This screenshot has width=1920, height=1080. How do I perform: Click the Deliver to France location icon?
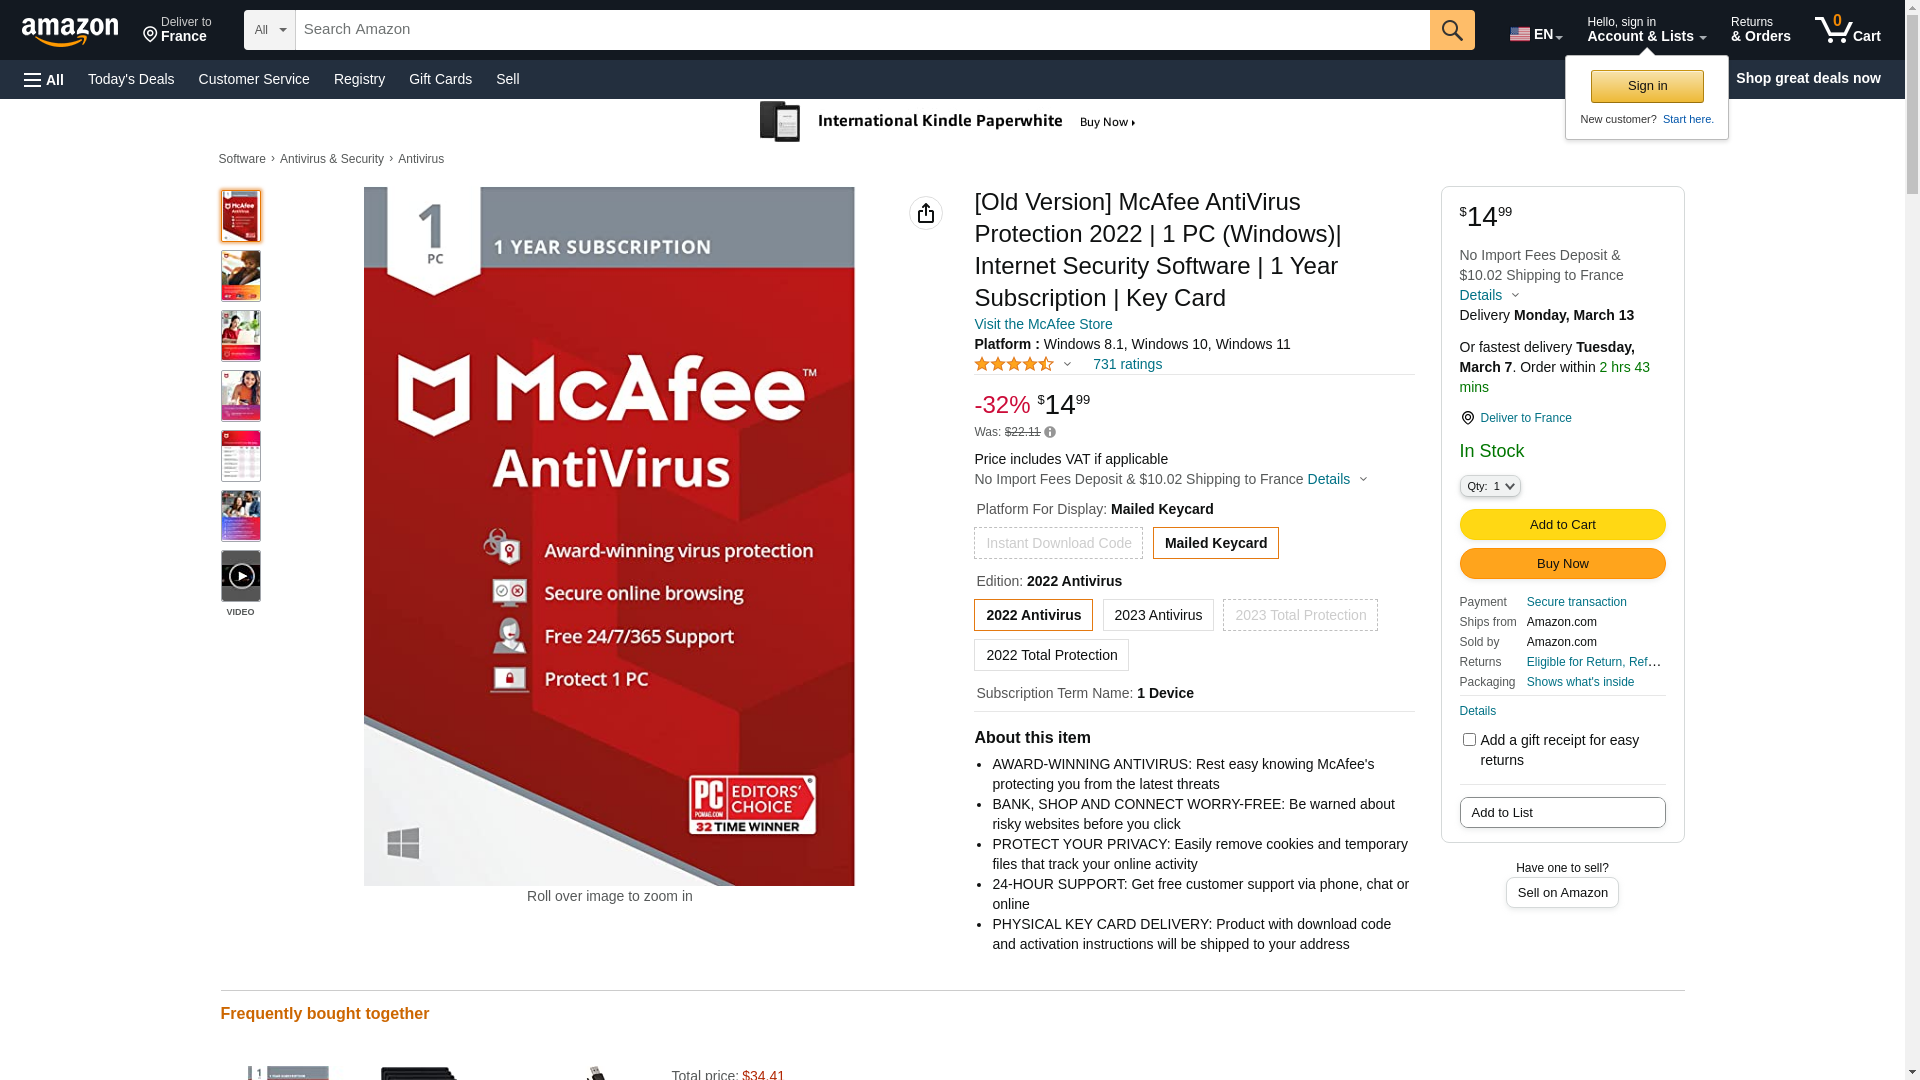click(x=1467, y=418)
